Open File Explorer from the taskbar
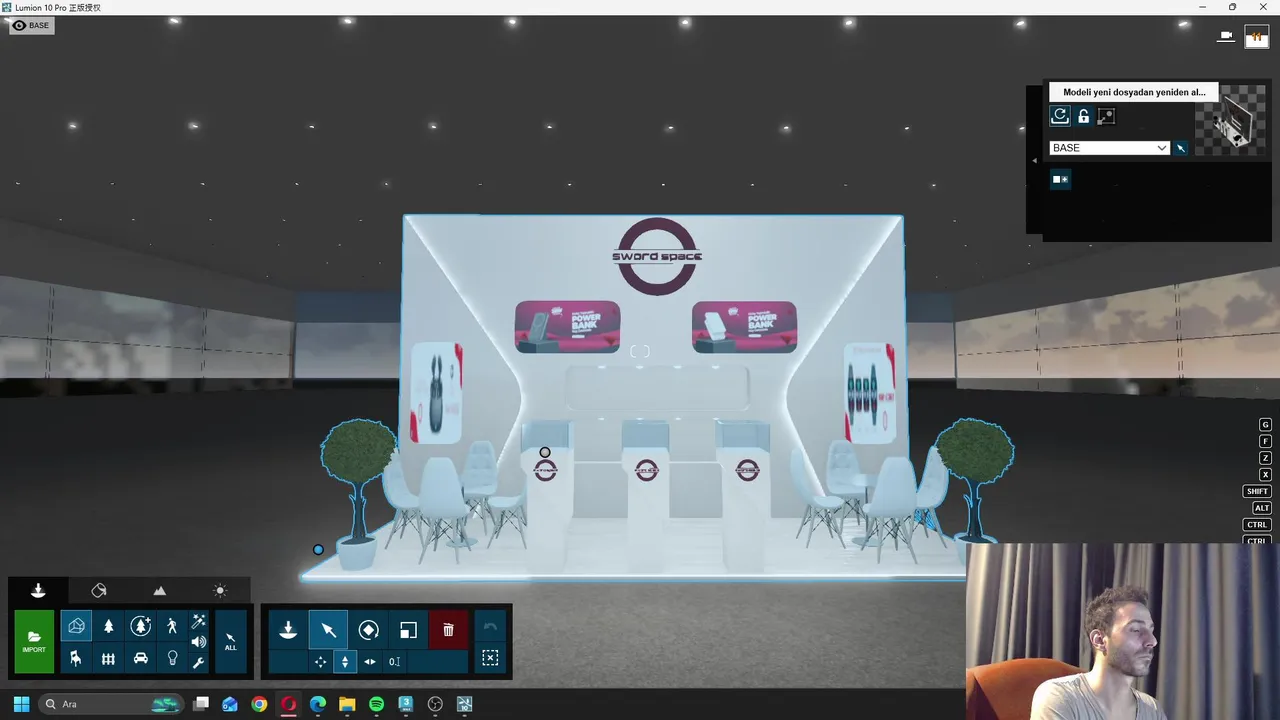 [x=347, y=704]
